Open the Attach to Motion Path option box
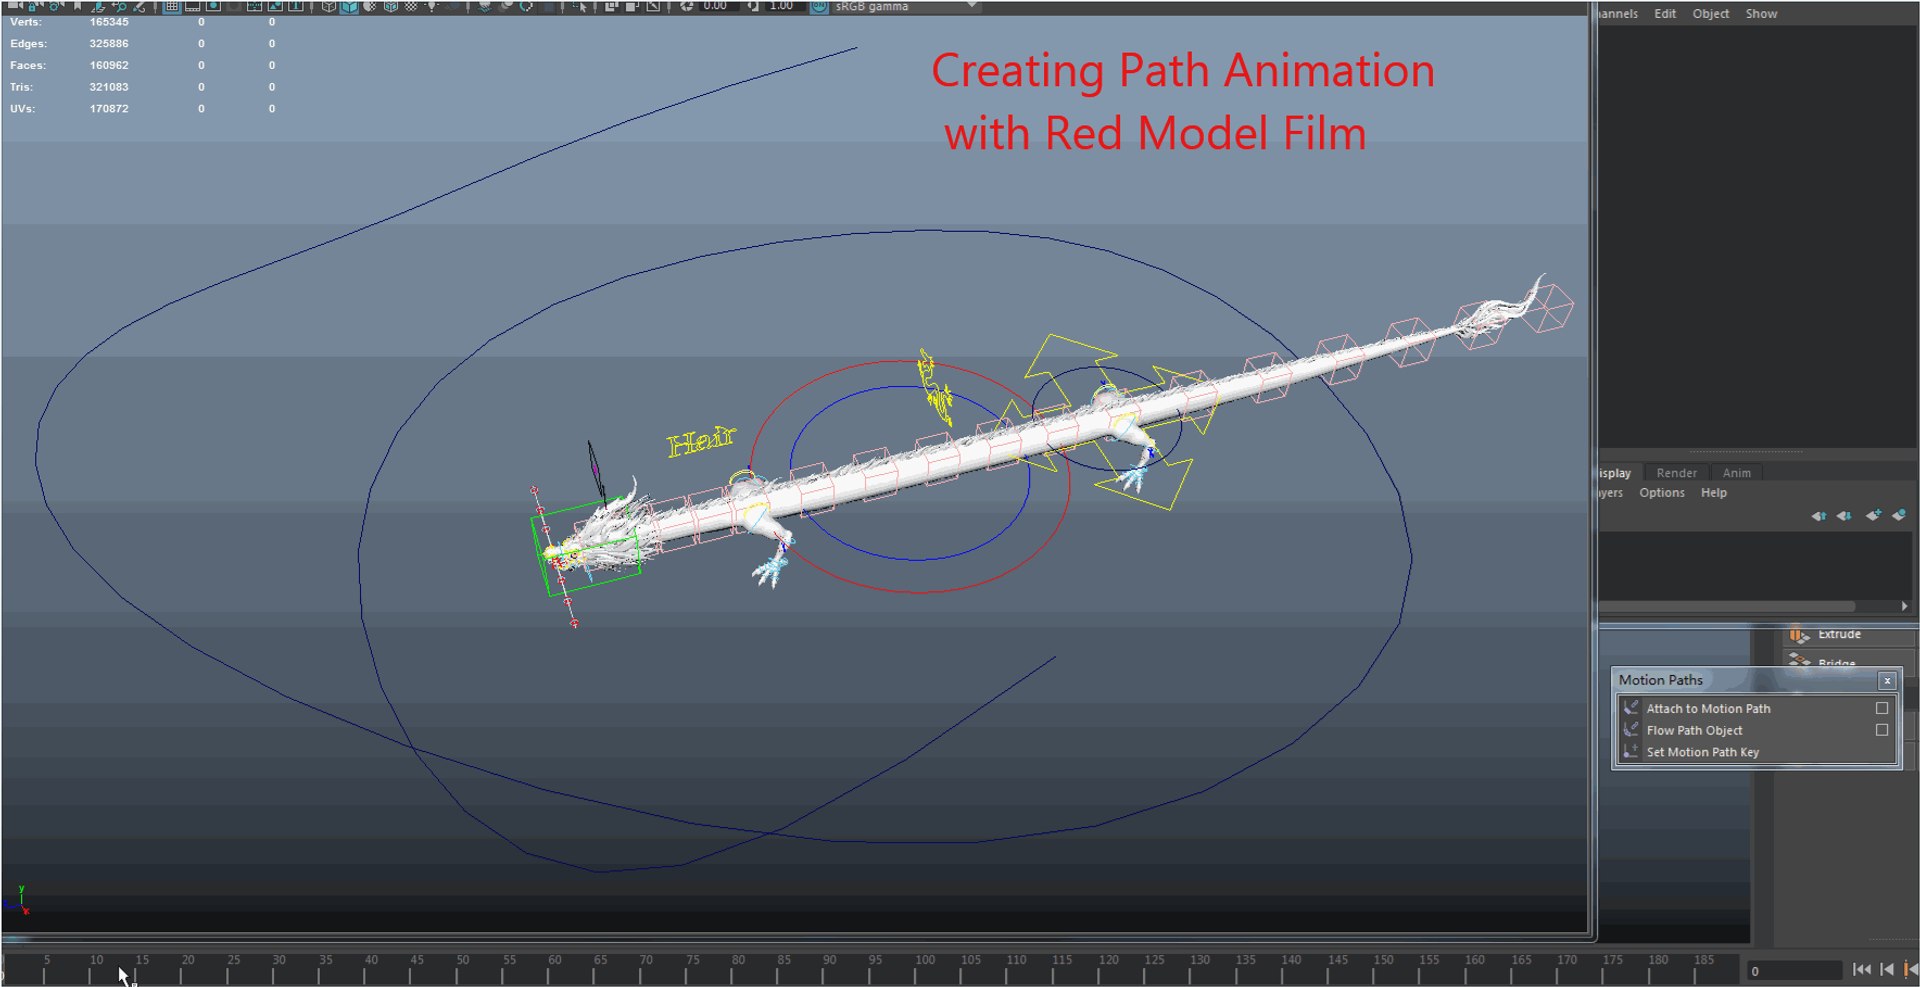This screenshot has width=1920, height=987. pyautogui.click(x=1882, y=708)
